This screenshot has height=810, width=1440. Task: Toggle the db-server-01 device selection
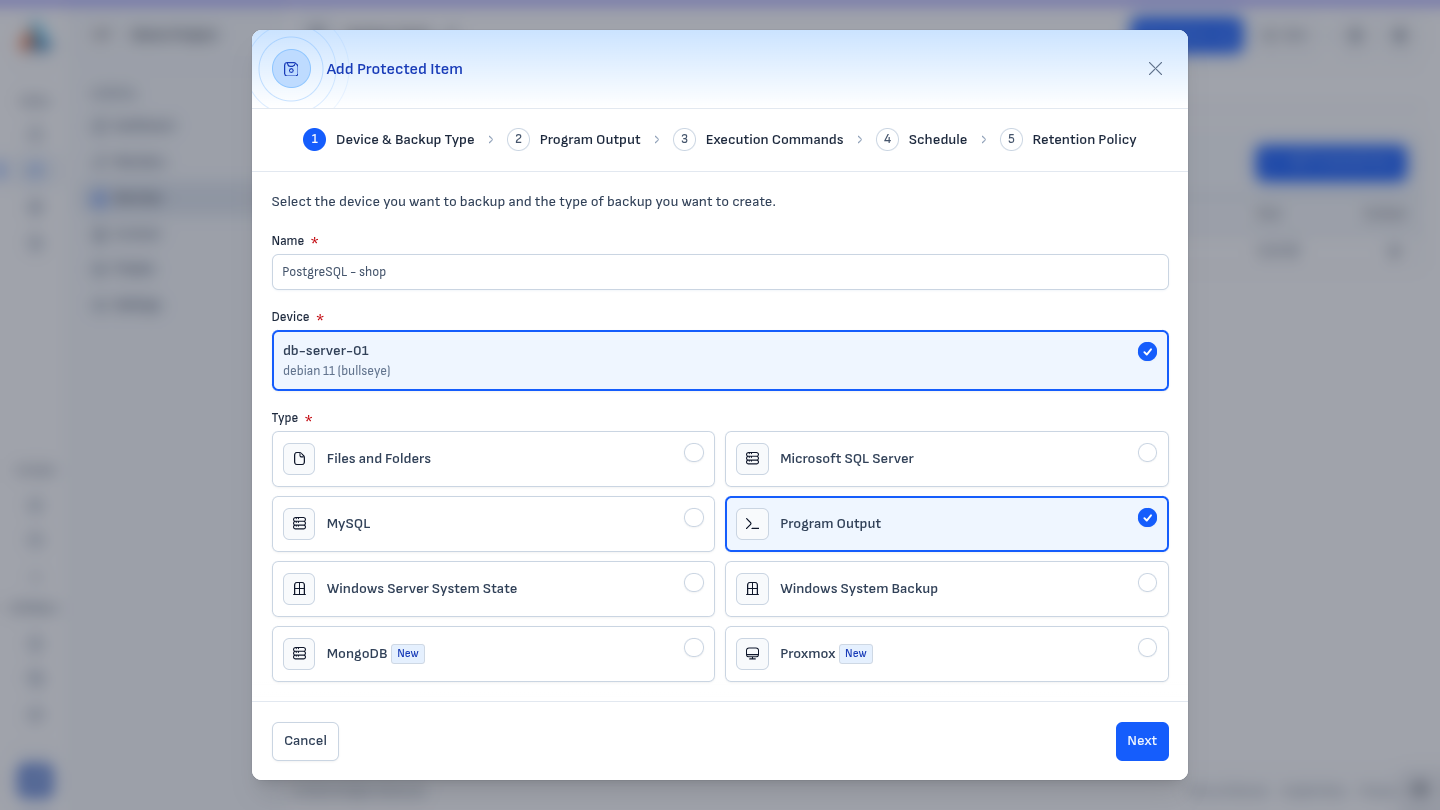click(720, 360)
